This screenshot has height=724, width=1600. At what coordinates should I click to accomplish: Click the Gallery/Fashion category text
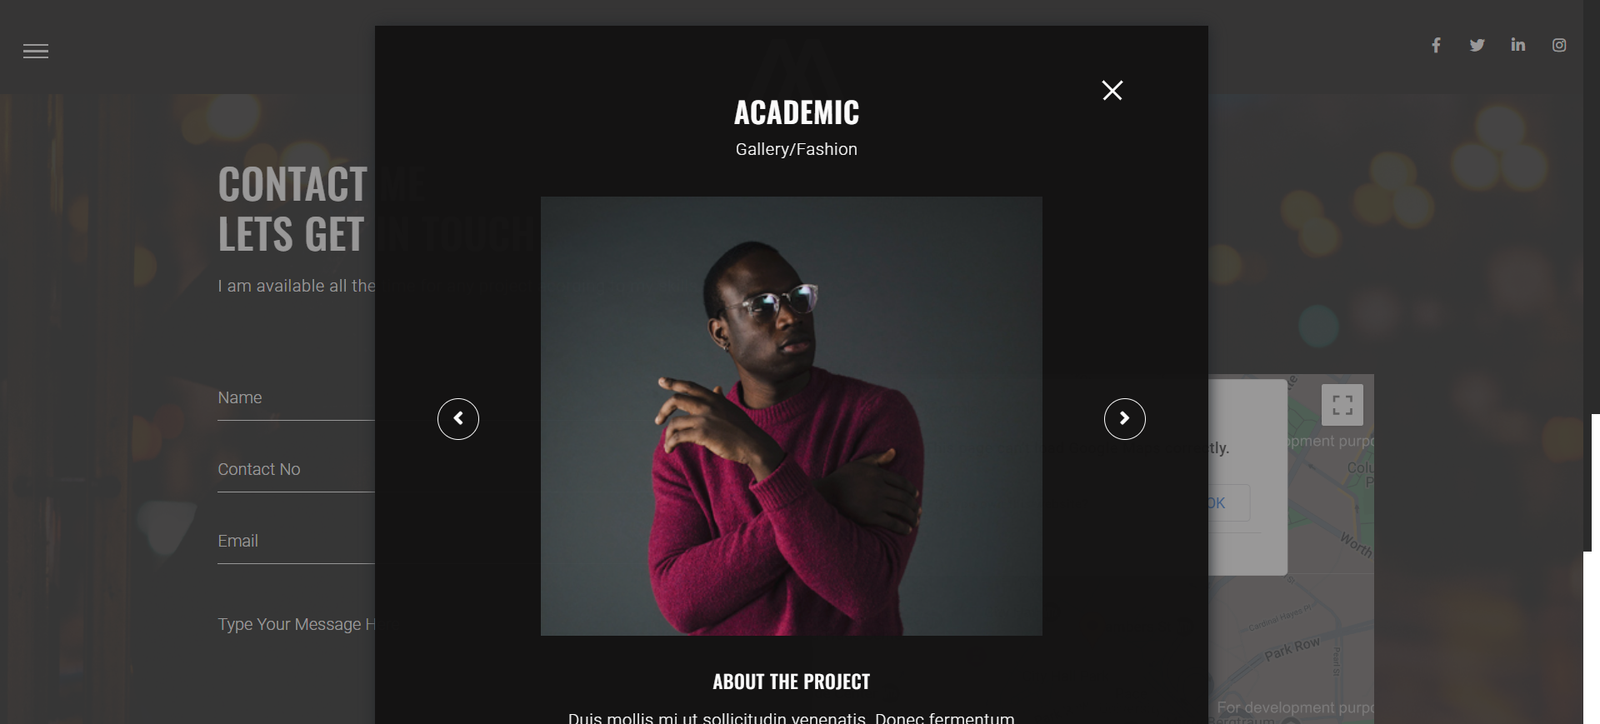pyautogui.click(x=796, y=149)
